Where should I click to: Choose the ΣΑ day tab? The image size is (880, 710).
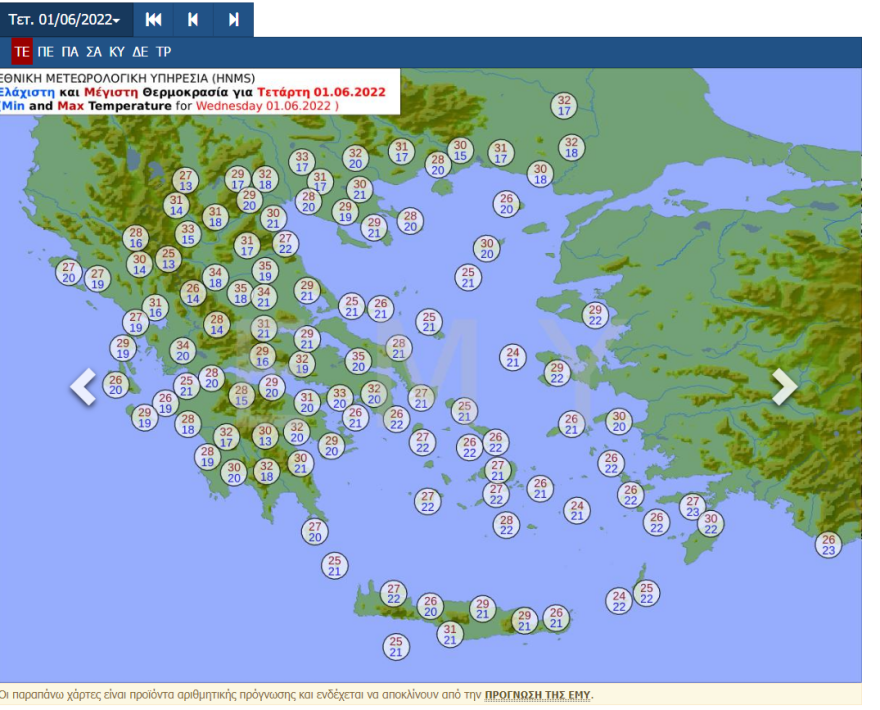[x=94, y=52]
